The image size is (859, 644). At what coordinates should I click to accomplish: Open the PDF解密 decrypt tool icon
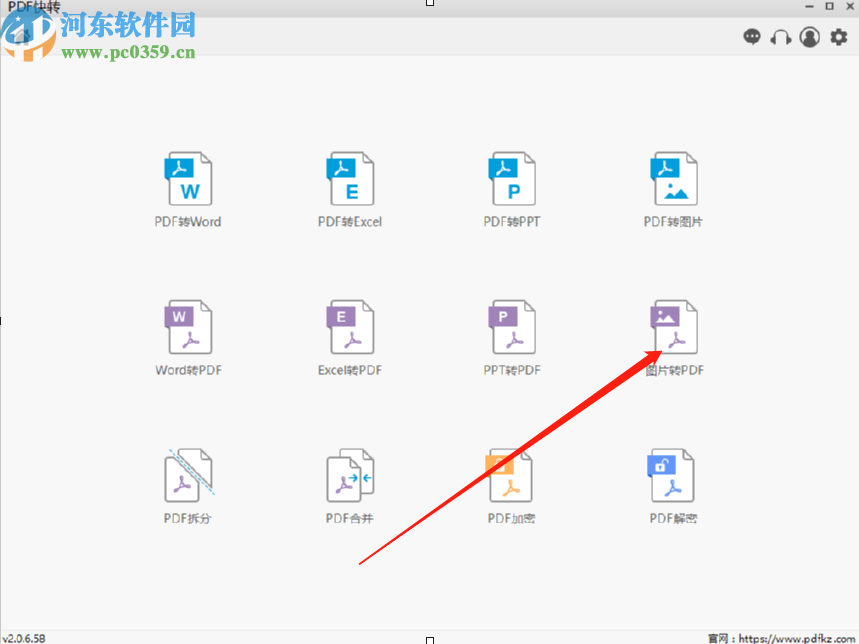tap(671, 475)
